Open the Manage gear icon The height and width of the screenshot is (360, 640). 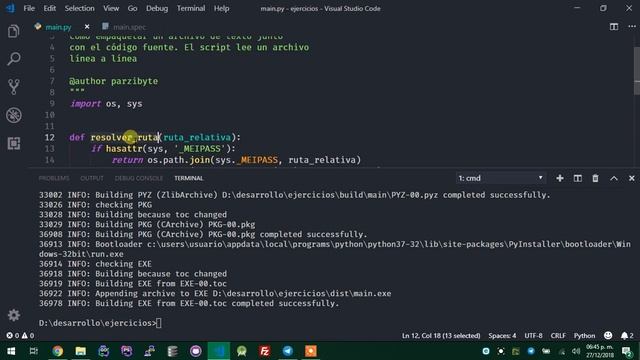pos(13,315)
